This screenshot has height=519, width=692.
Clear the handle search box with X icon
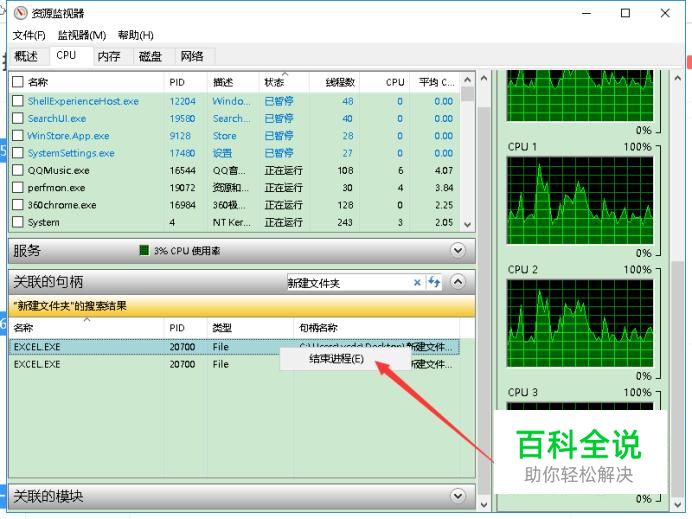tap(417, 282)
